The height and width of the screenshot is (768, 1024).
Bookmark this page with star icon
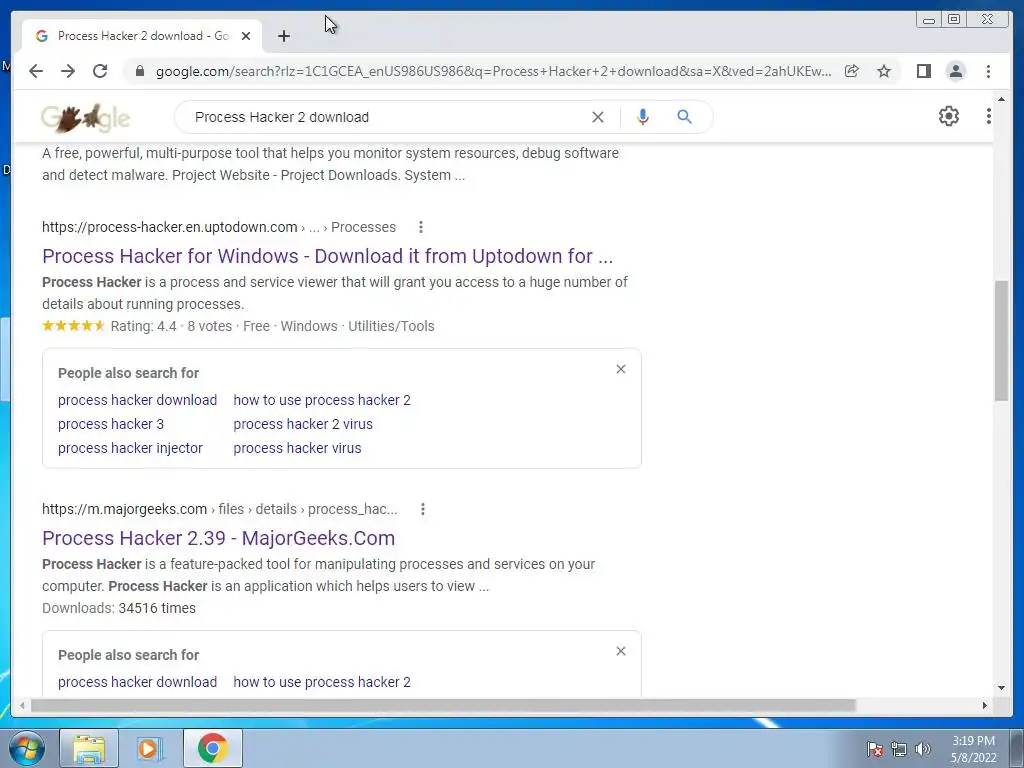coord(884,71)
